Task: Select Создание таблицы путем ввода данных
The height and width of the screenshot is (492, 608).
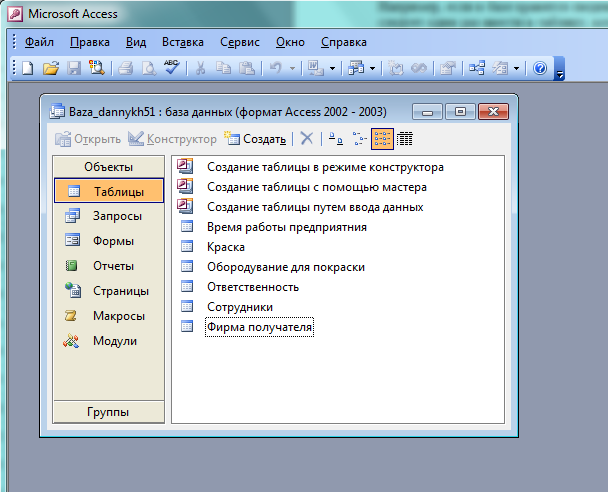Action: (x=301, y=207)
